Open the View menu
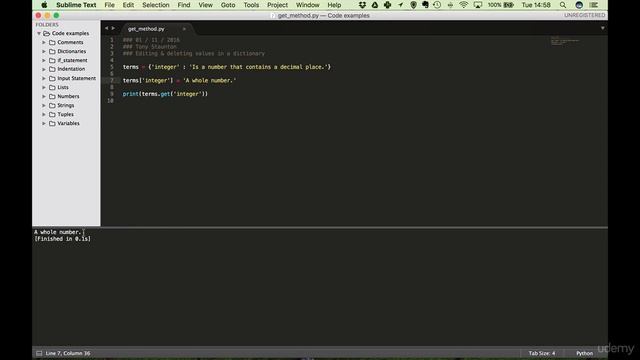 (x=205, y=5)
